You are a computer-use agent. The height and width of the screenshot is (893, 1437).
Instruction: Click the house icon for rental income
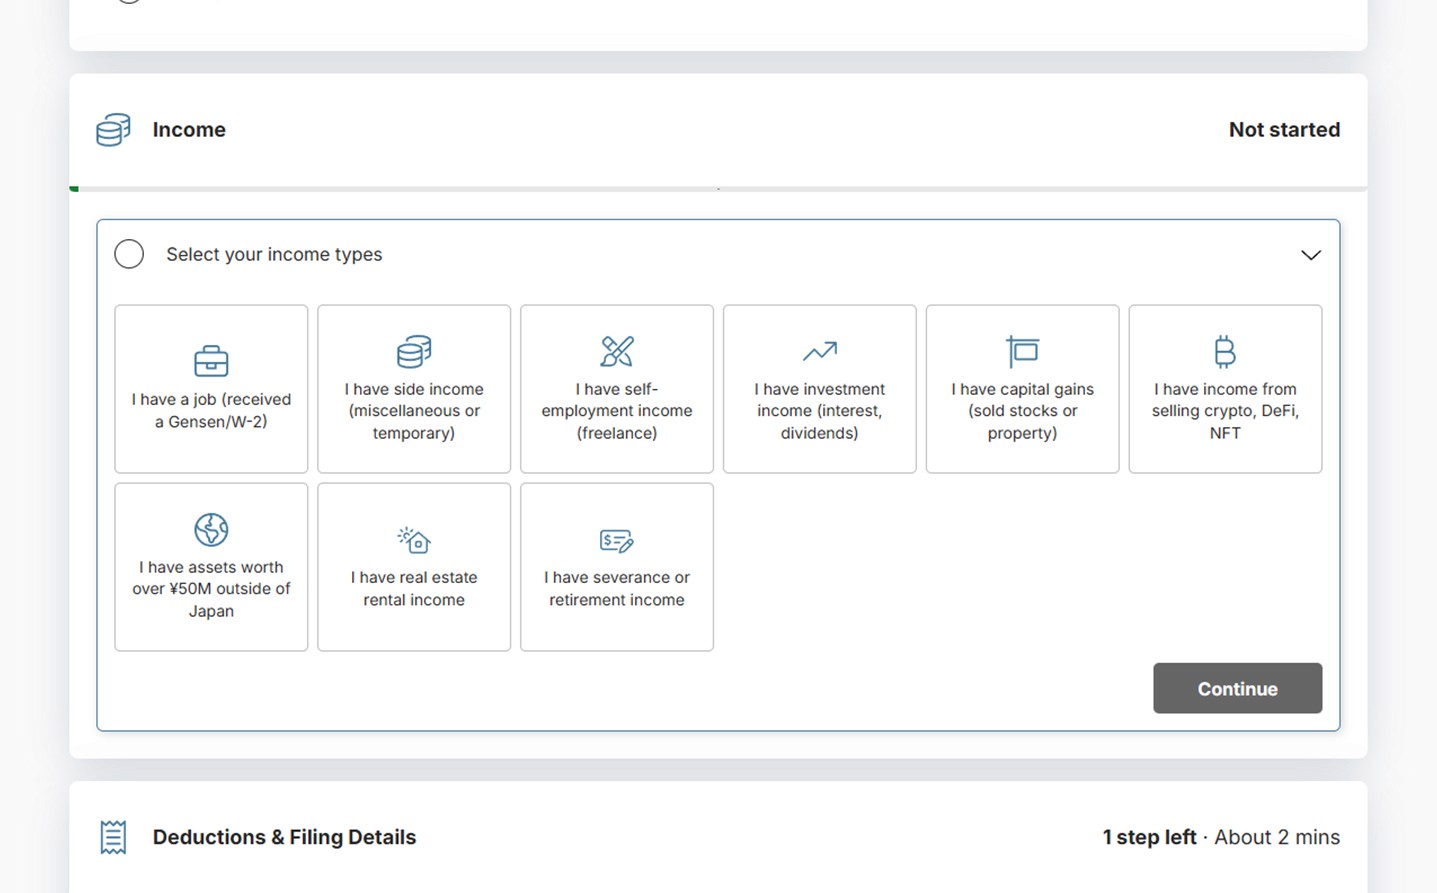click(x=414, y=539)
